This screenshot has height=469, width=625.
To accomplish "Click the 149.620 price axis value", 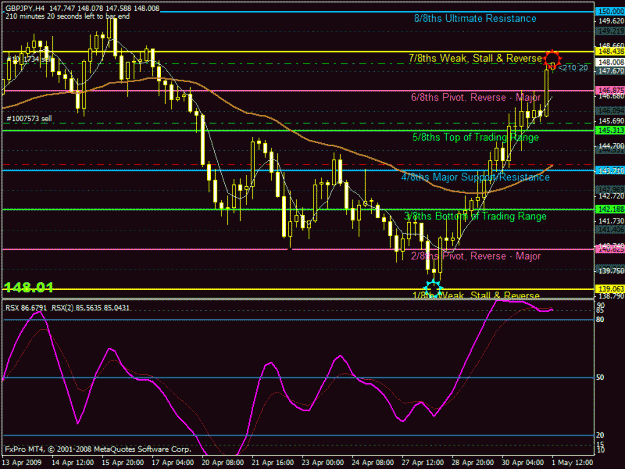I will 611,22.
